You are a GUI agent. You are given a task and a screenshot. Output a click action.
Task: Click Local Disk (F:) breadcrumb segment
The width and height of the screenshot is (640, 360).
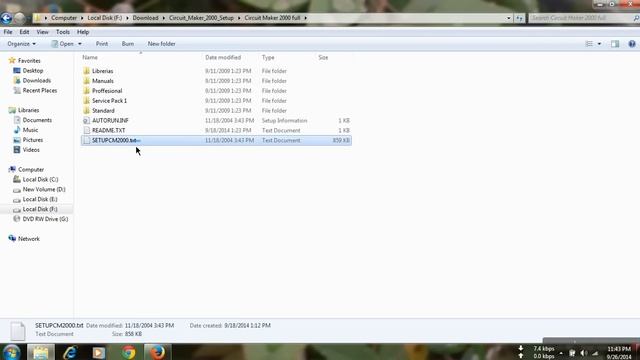pyautogui.click(x=104, y=18)
